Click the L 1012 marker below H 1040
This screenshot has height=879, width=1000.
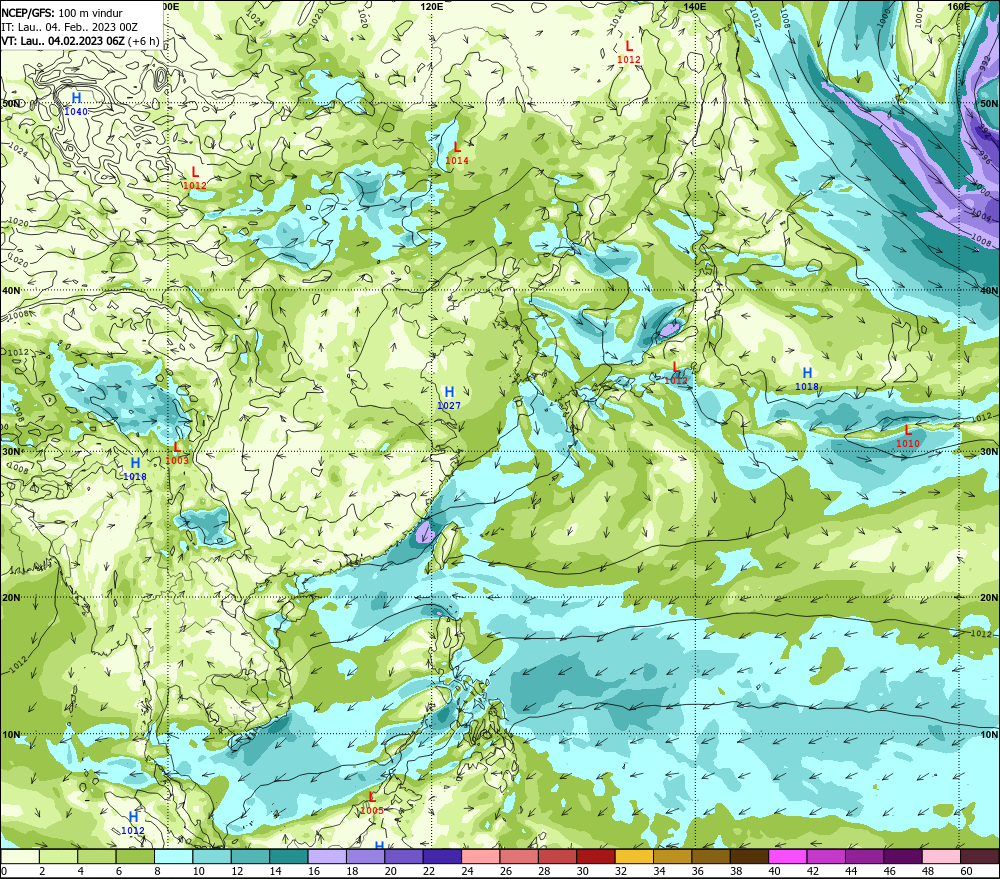(x=195, y=178)
